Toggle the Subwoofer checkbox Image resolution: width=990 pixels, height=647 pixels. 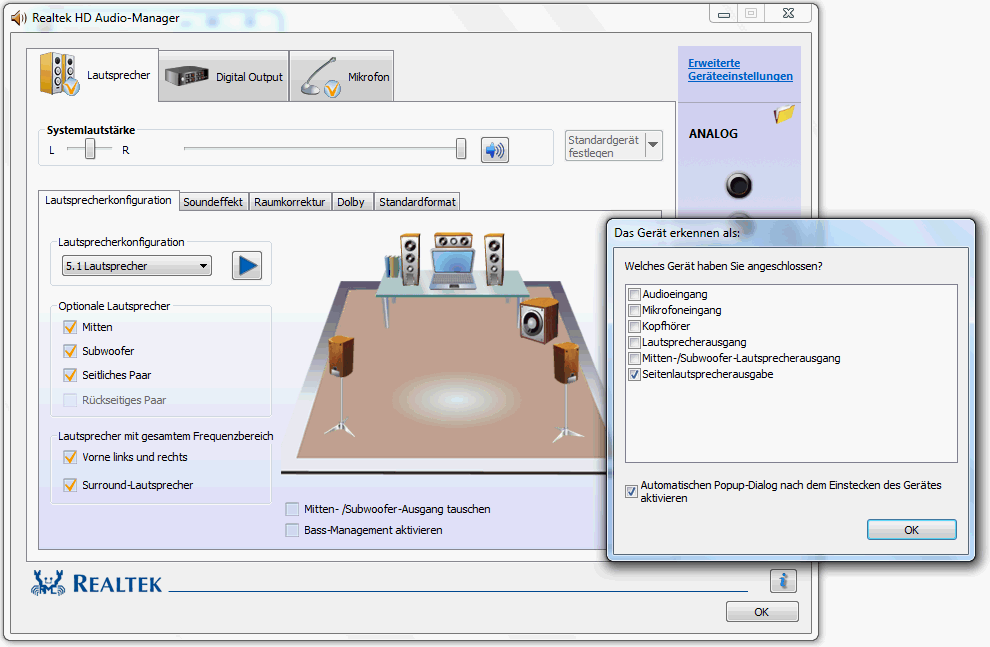pos(70,351)
